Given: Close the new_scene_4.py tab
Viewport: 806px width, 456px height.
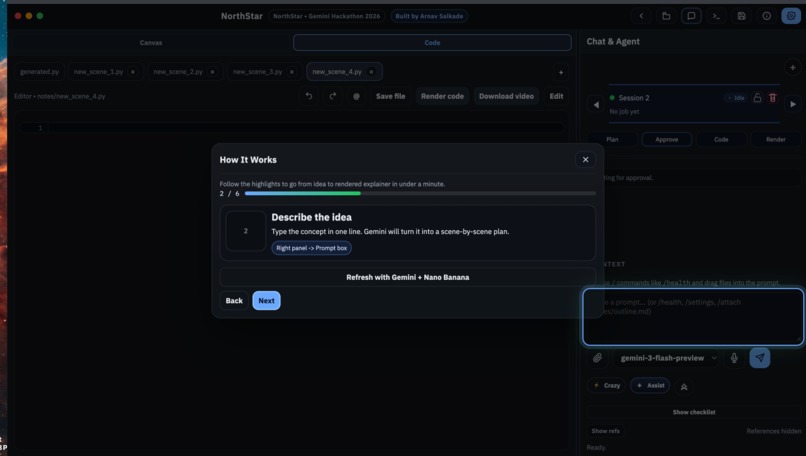Looking at the screenshot, I should pos(372,72).
